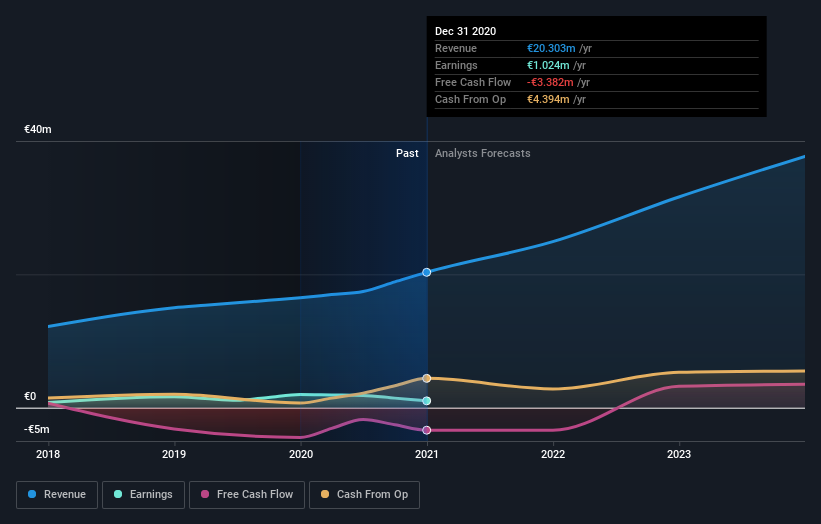Click the Revenue data point at 2021
Image resolution: width=821 pixels, height=524 pixels.
click(427, 272)
